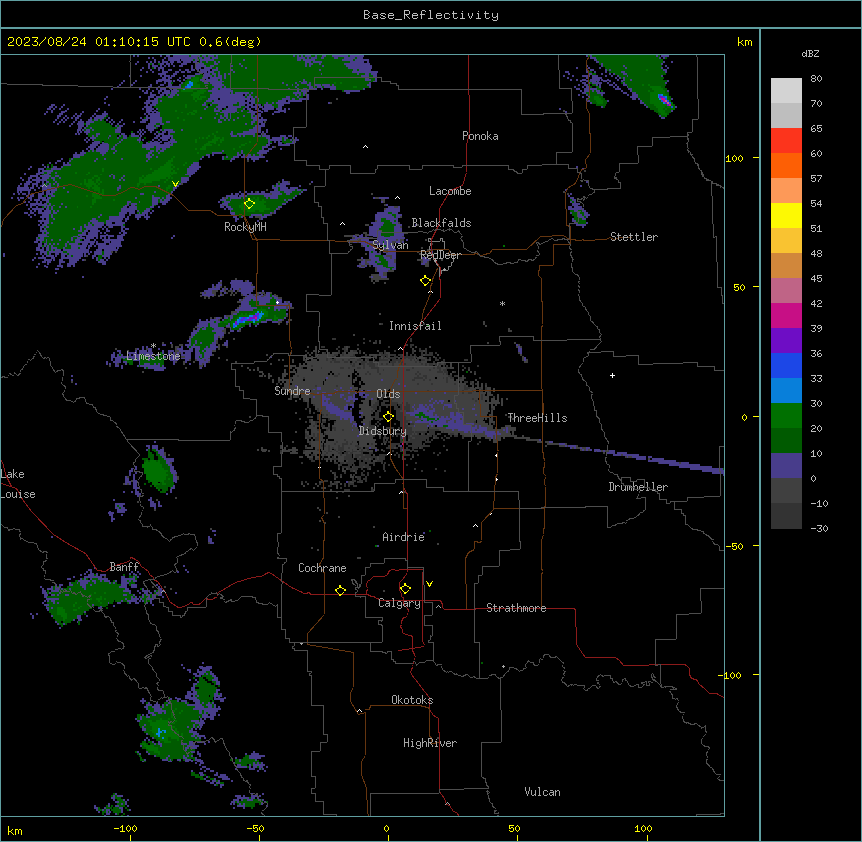The height and width of the screenshot is (842, 862).
Task: Click the yellow diamond marker below RedDeer
Action: [425, 281]
